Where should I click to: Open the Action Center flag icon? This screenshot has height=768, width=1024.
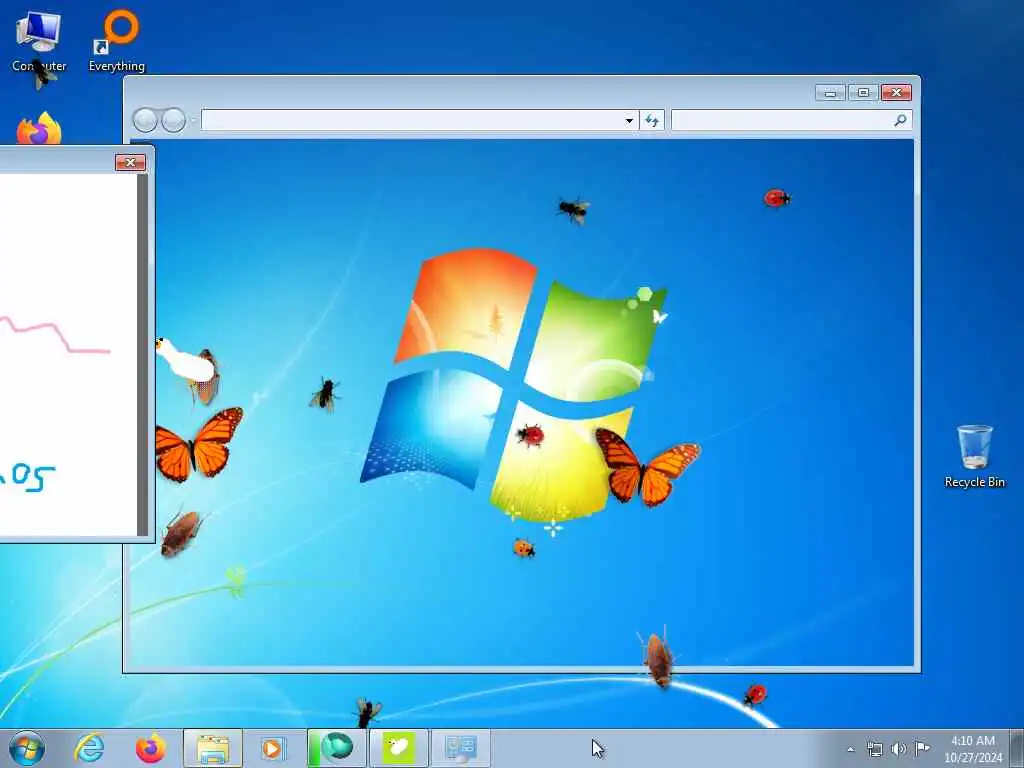coord(922,749)
